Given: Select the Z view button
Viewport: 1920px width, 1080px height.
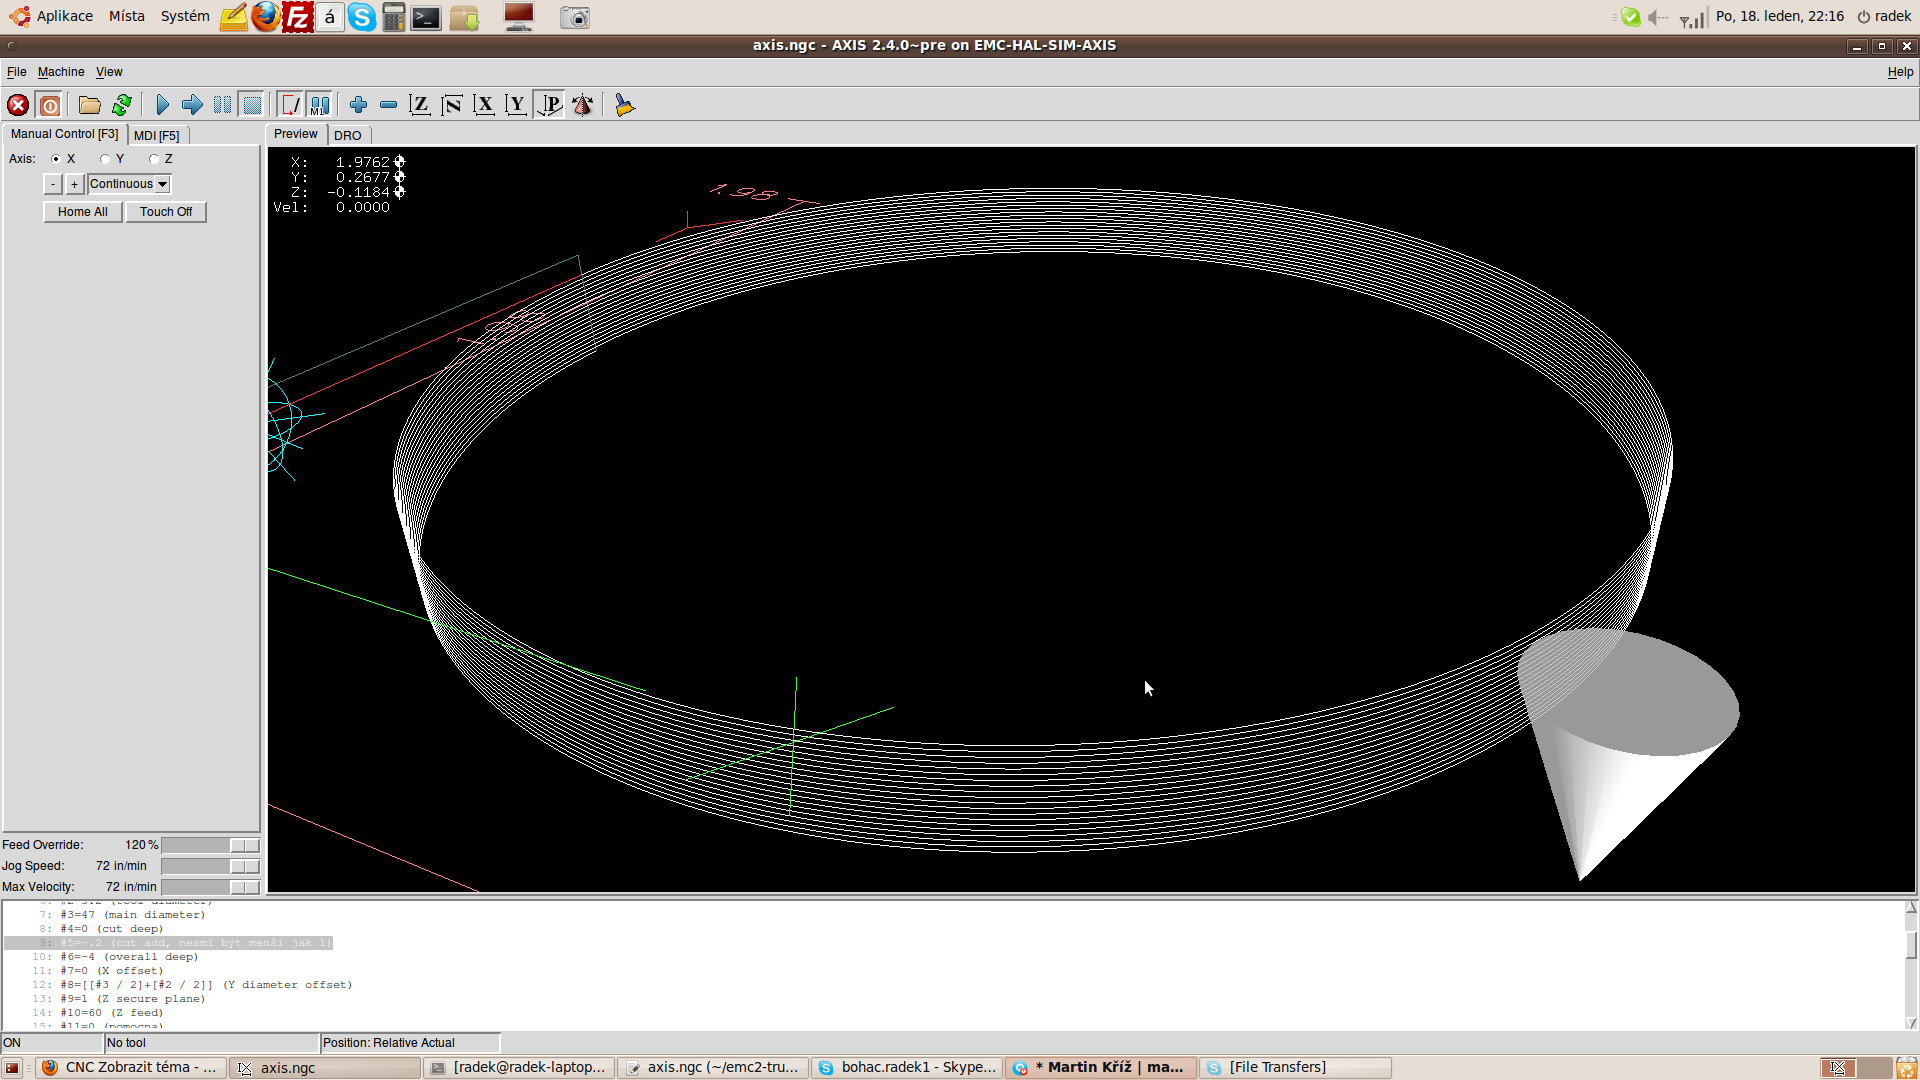Looking at the screenshot, I should tap(420, 105).
